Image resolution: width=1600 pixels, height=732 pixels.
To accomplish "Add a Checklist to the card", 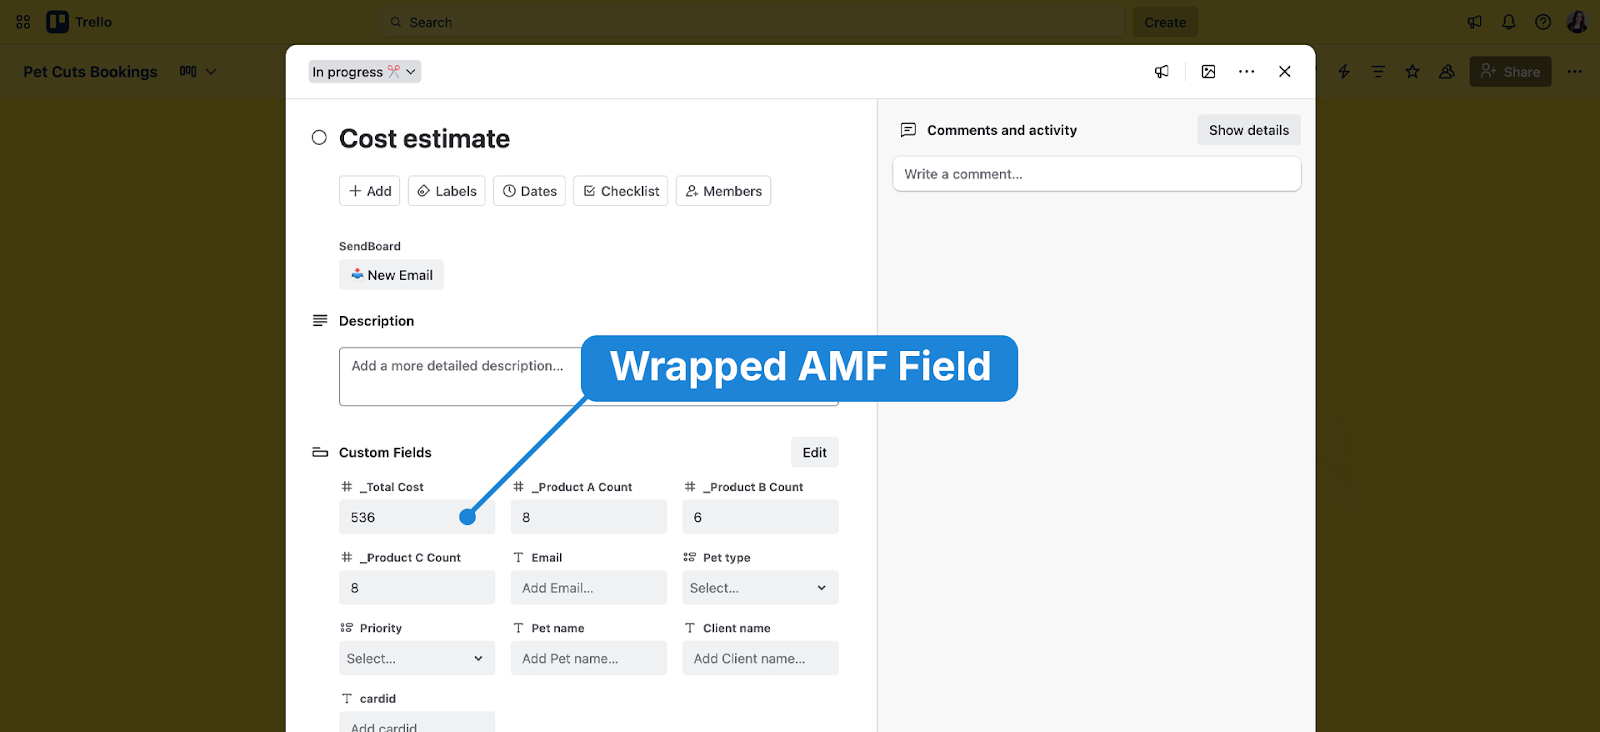I will pyautogui.click(x=621, y=191).
